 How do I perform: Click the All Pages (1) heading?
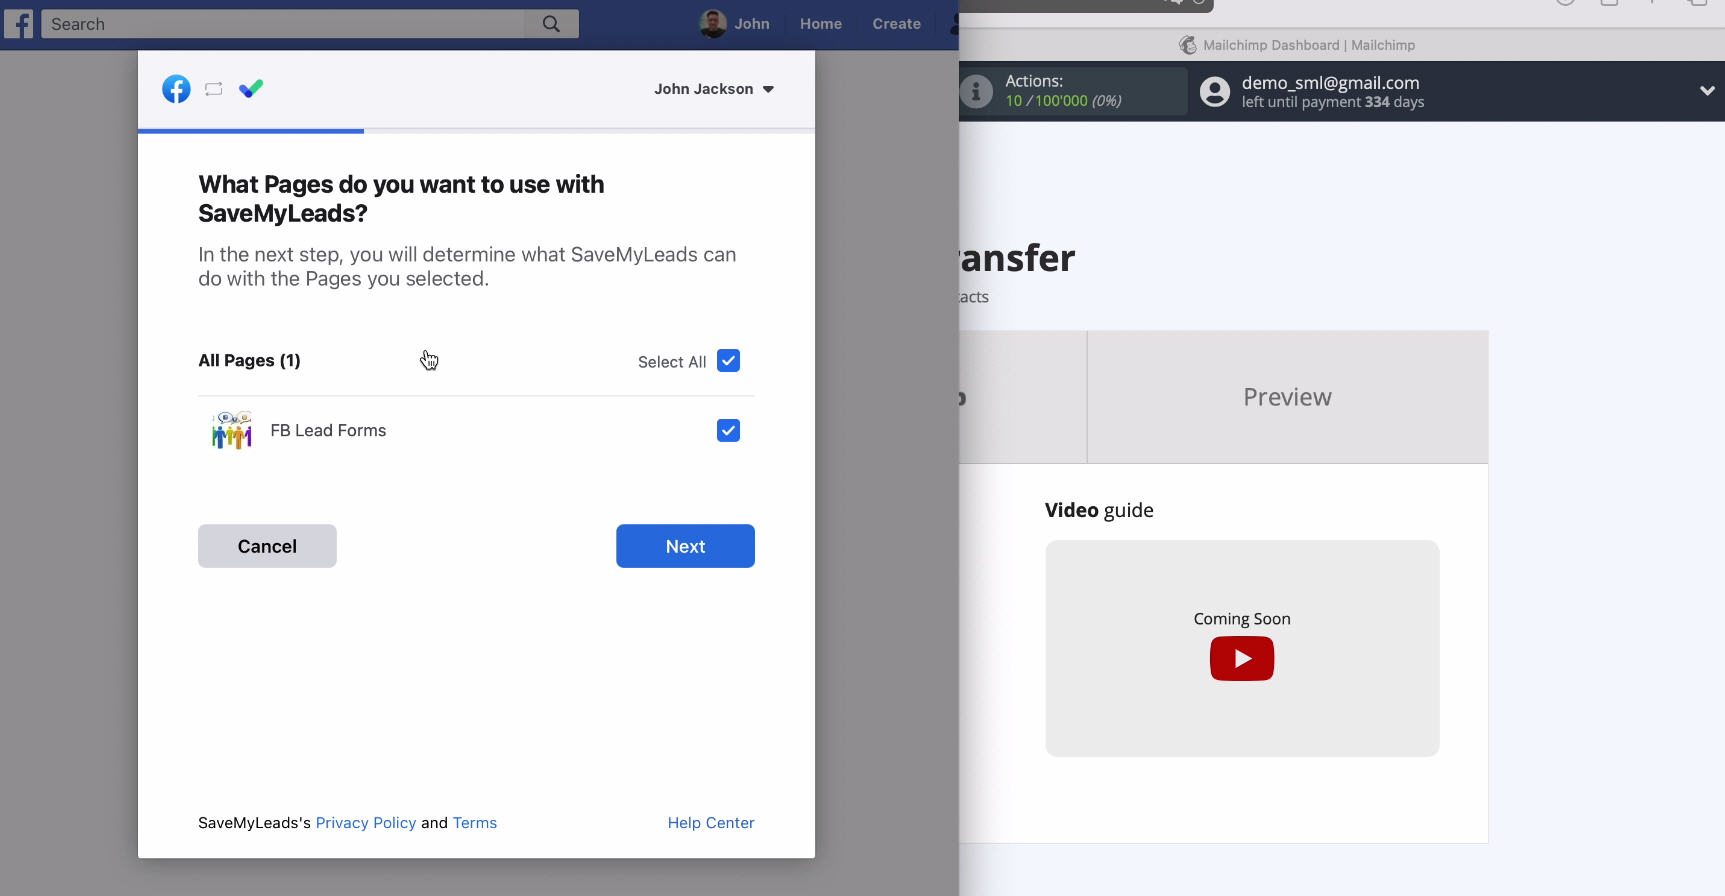click(x=249, y=361)
